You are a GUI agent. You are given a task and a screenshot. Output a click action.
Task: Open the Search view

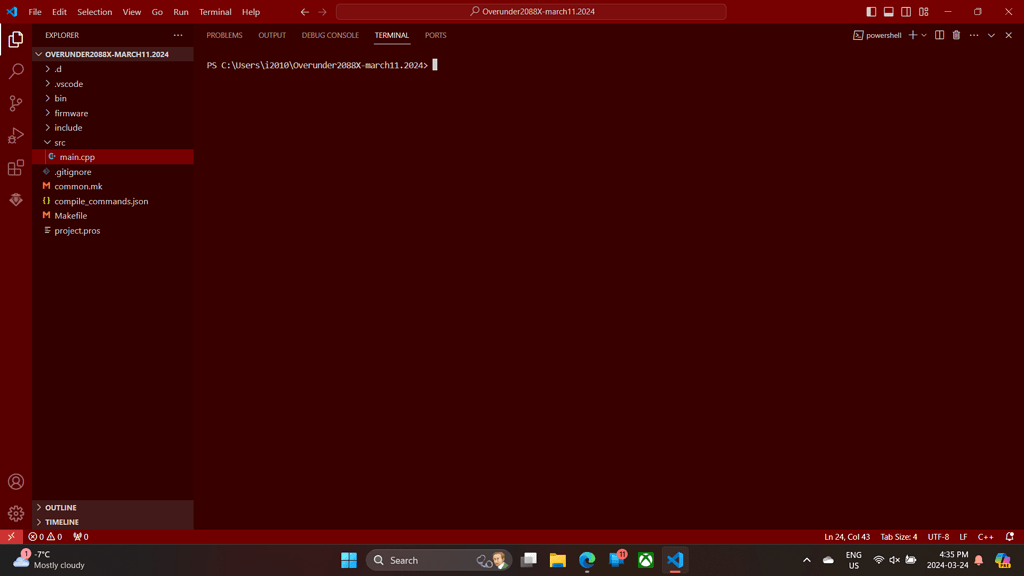15,71
